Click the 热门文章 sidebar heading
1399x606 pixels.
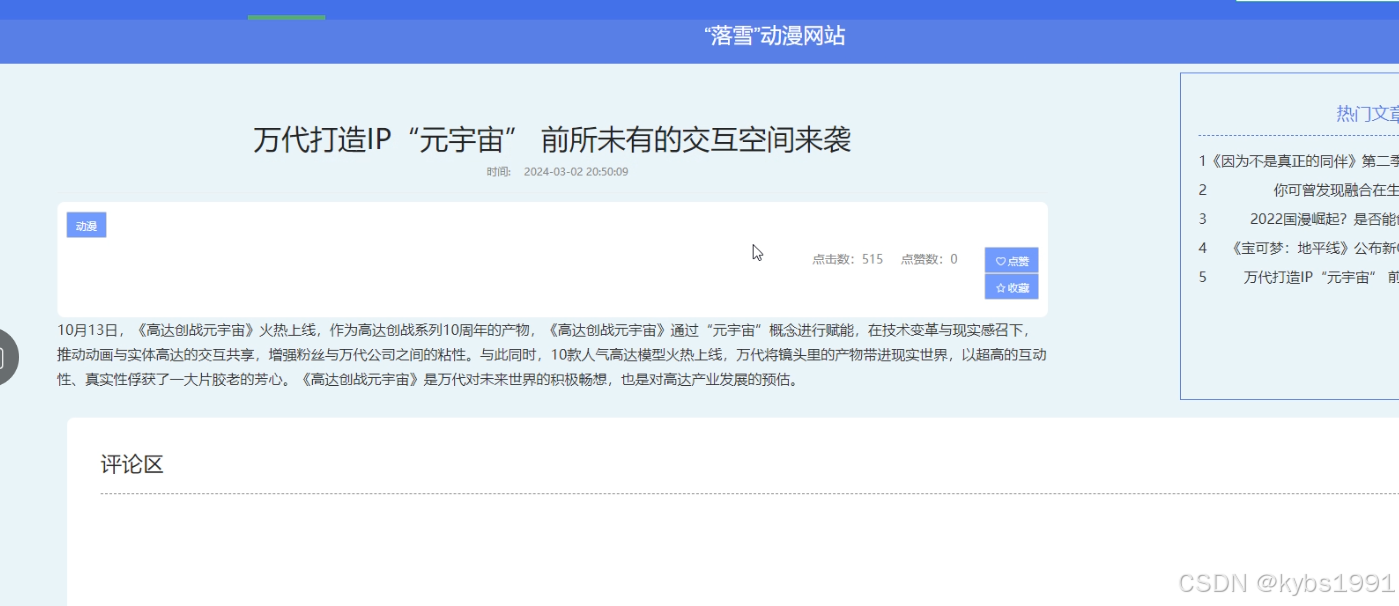[x=1367, y=114]
